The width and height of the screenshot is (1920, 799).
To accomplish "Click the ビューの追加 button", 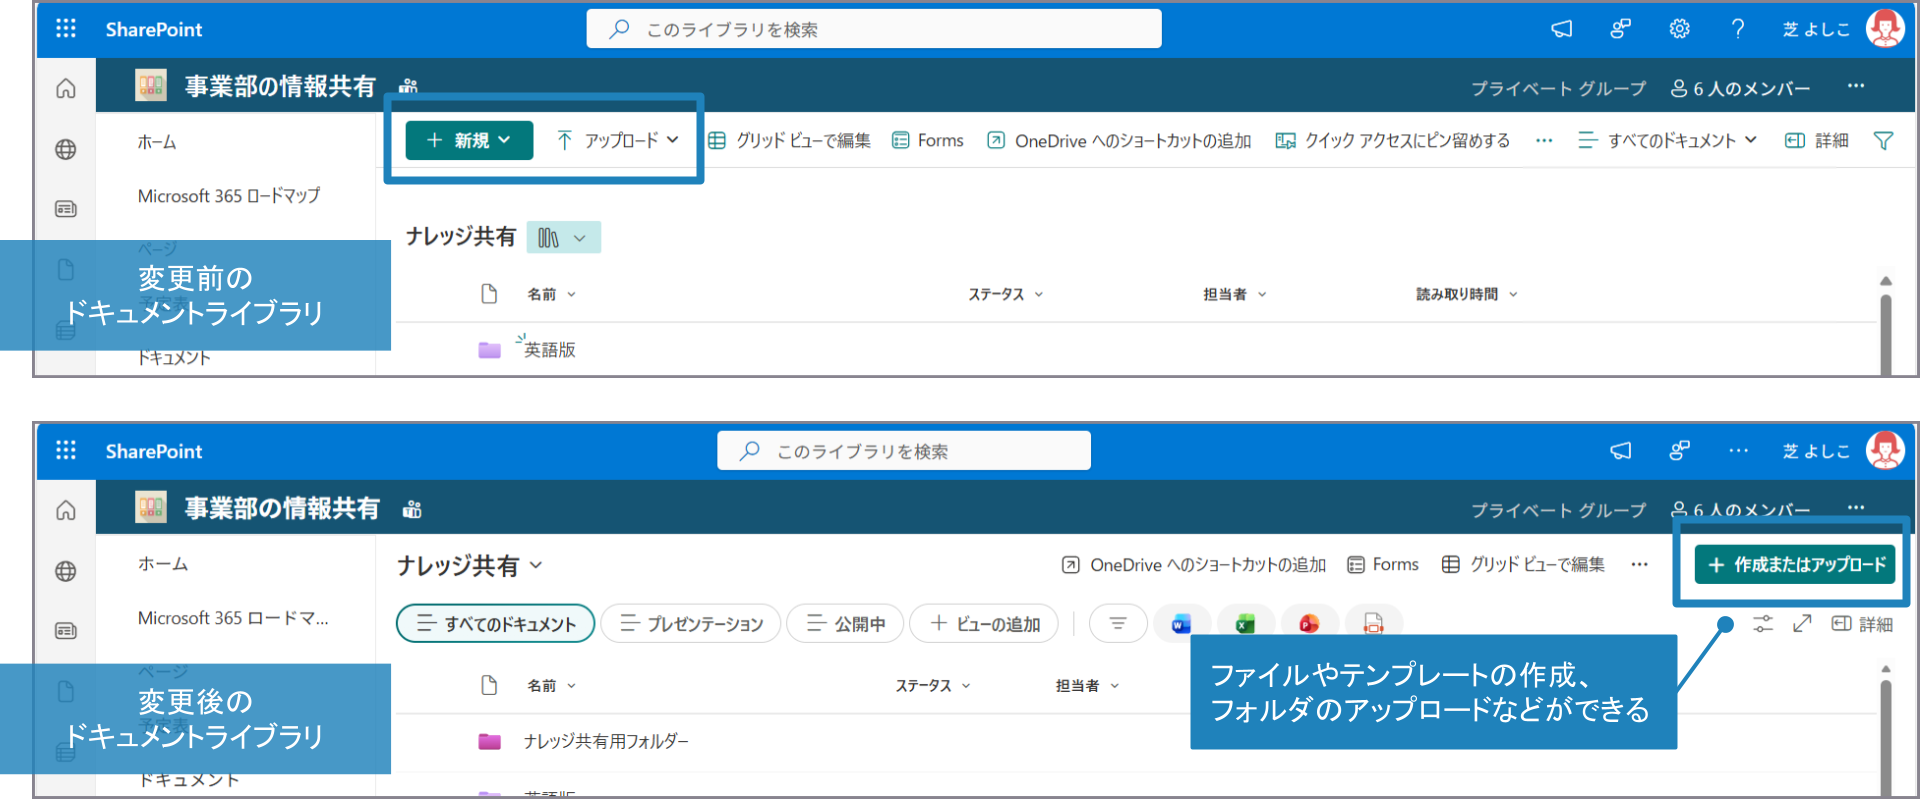I will click(x=985, y=624).
